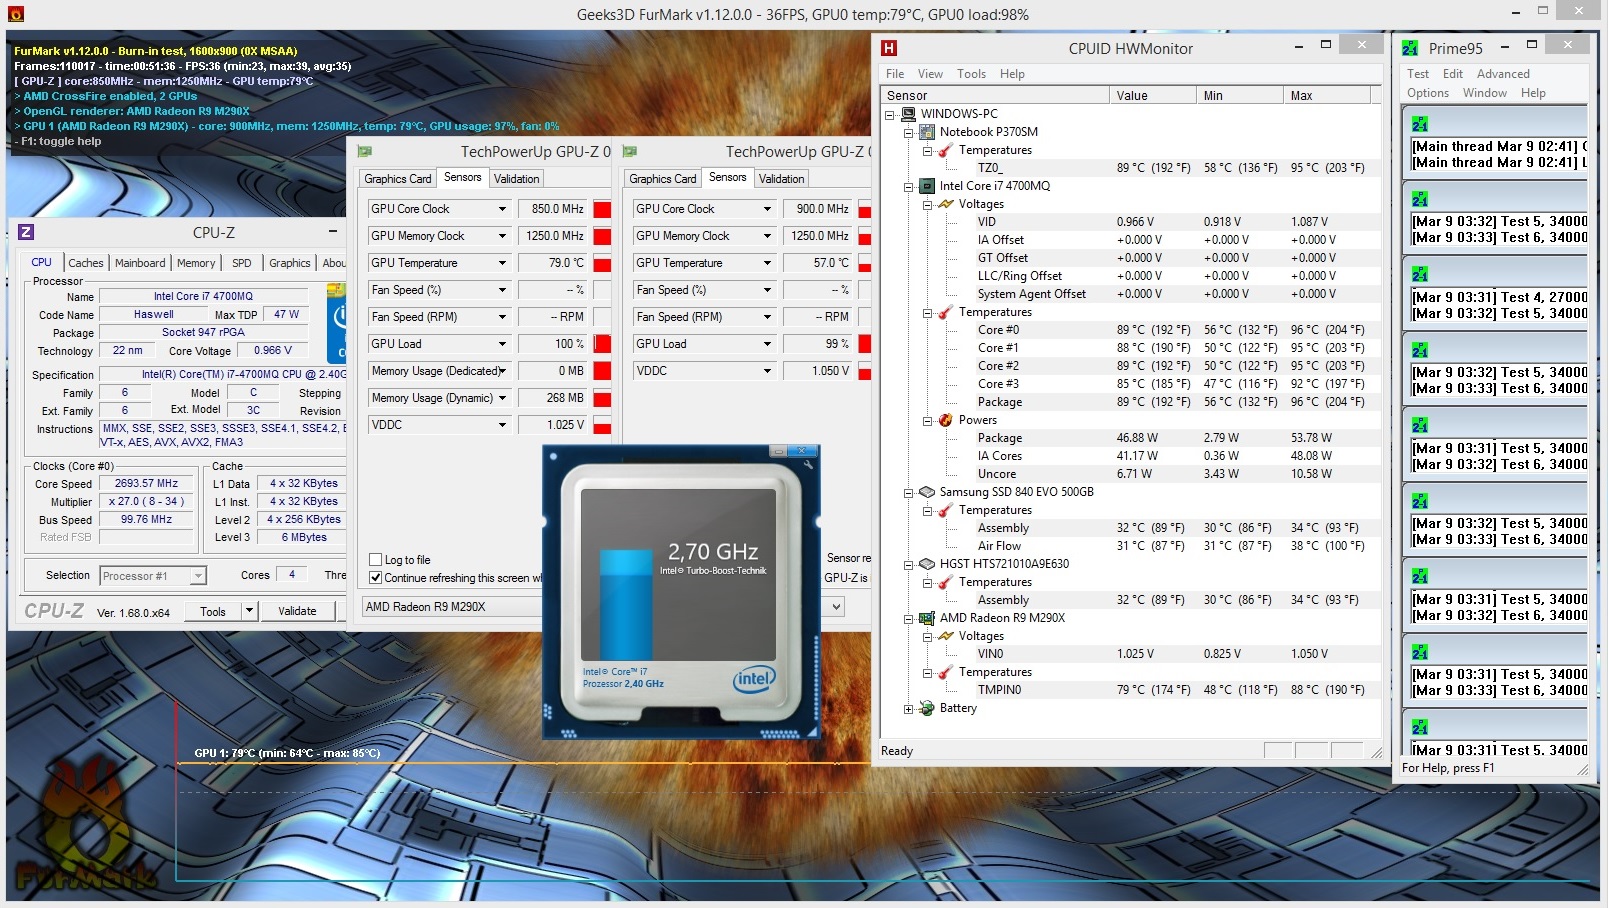Screen dimensions: 1608x908
Task: Click the processor icon beside Intel Core i7 4700MQ
Action: coord(927,186)
